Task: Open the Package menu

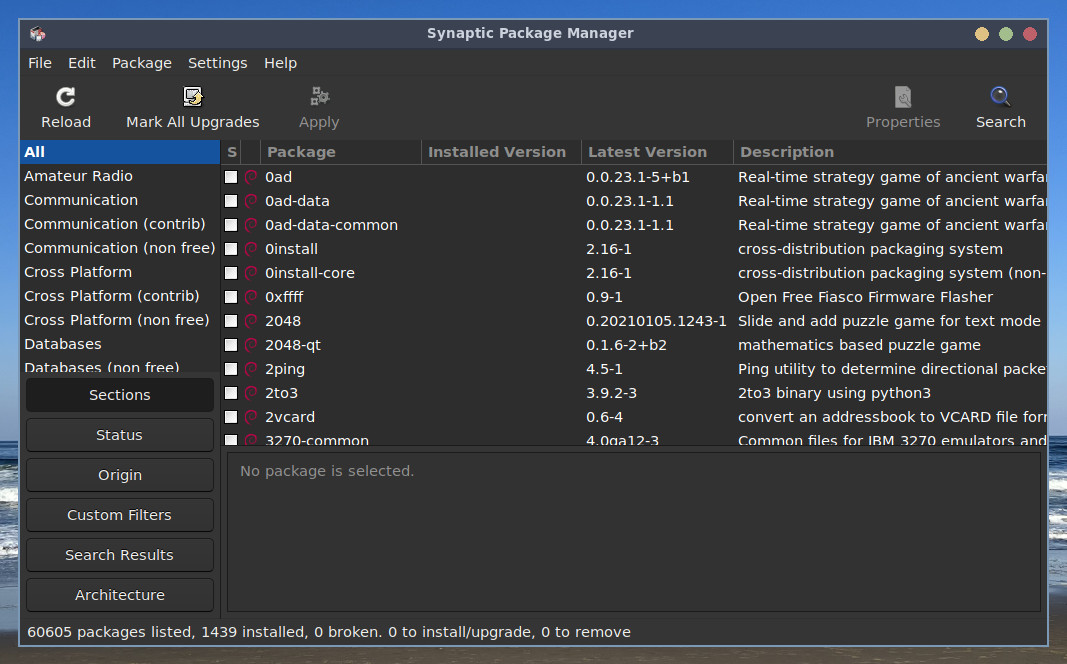Action: (x=142, y=63)
